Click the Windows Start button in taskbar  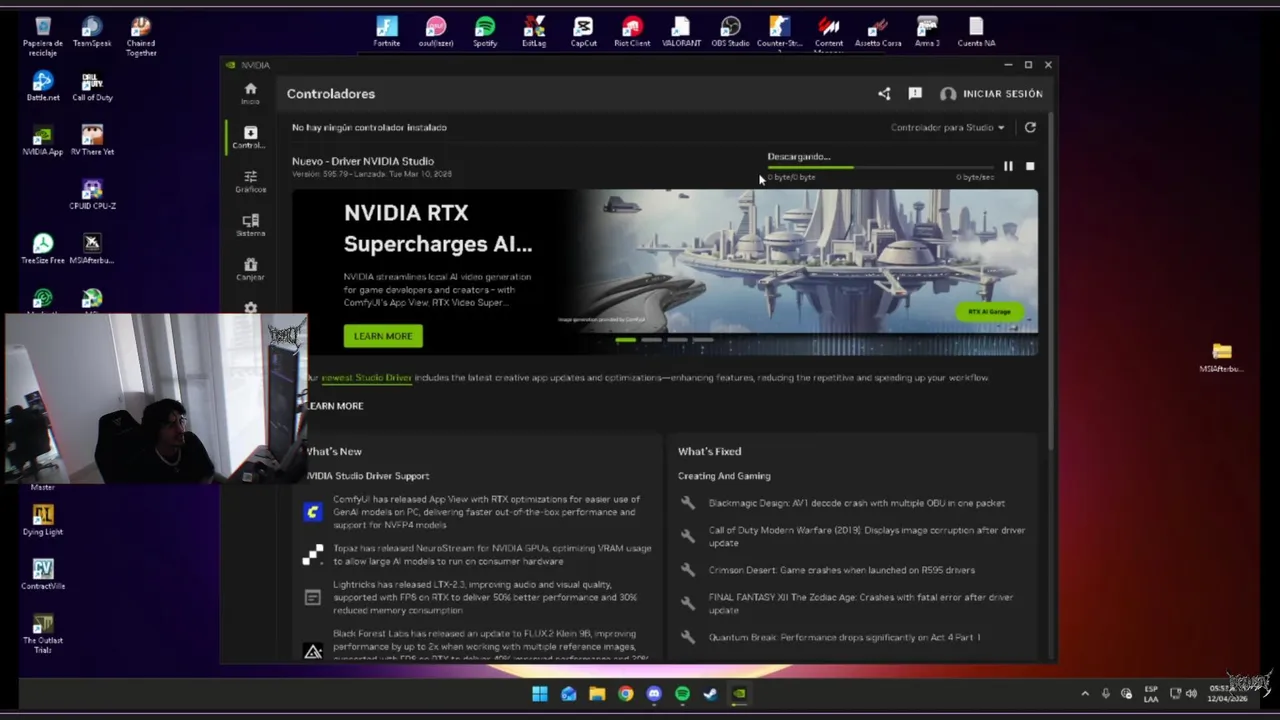540,694
